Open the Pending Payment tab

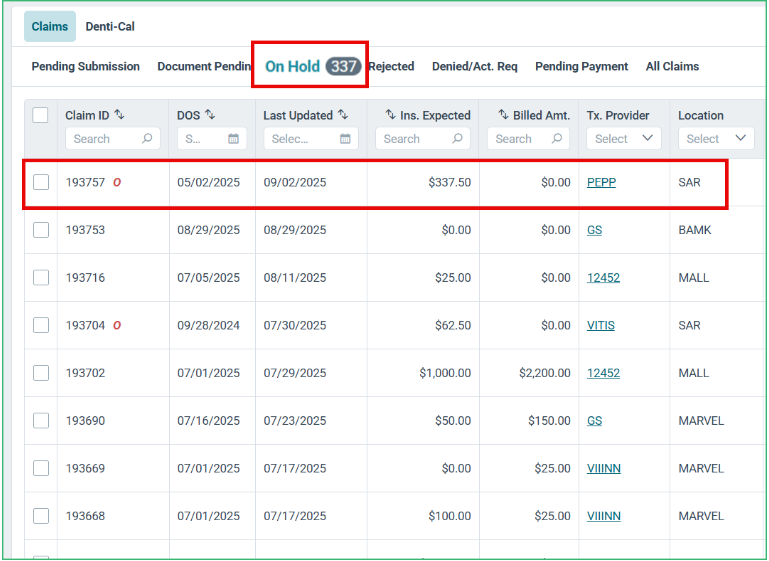click(x=582, y=66)
